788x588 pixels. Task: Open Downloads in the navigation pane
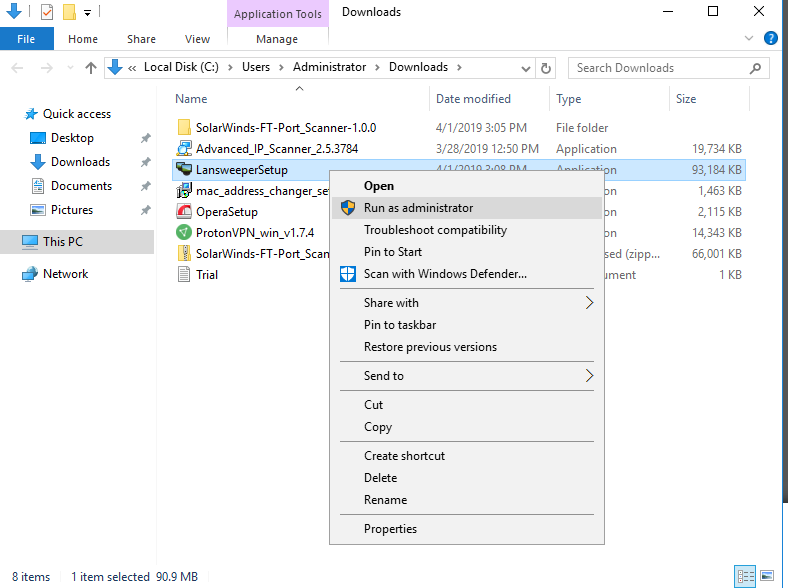(x=80, y=162)
